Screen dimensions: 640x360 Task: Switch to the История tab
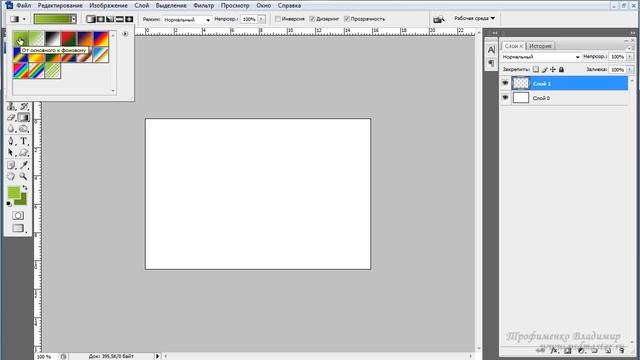pyautogui.click(x=540, y=46)
